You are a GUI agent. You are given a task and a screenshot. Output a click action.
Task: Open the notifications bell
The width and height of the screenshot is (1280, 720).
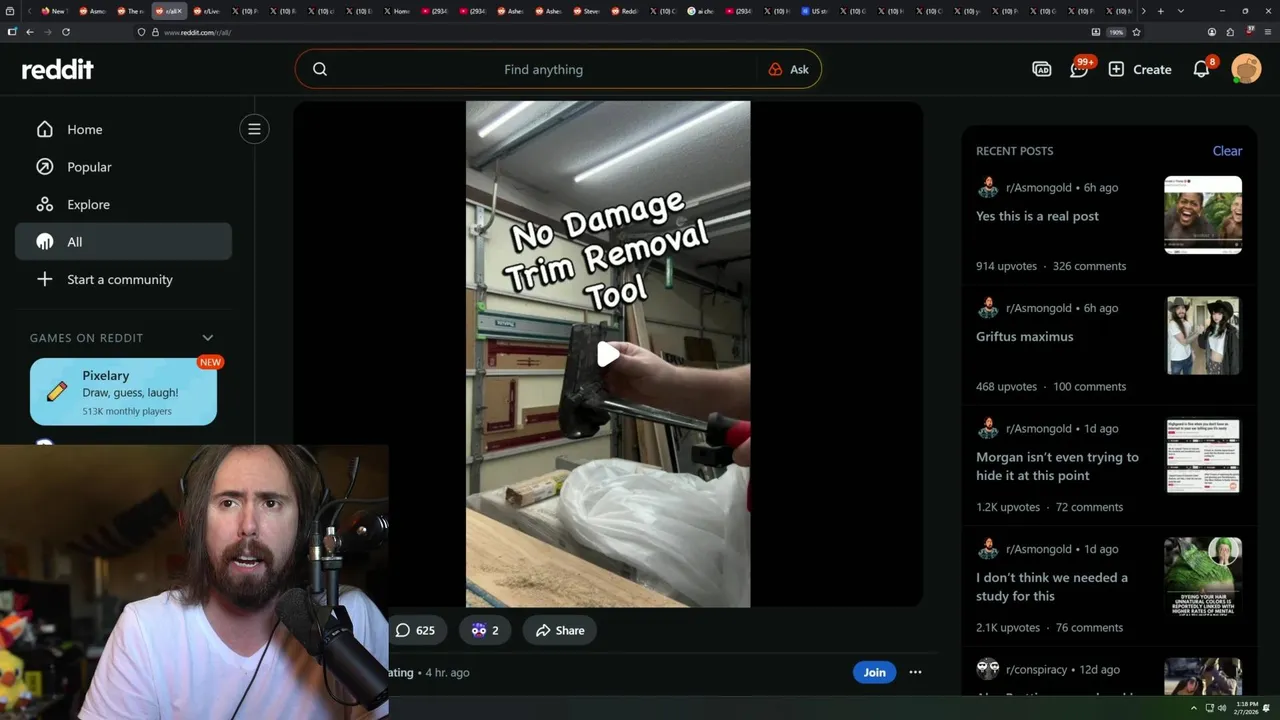1202,69
